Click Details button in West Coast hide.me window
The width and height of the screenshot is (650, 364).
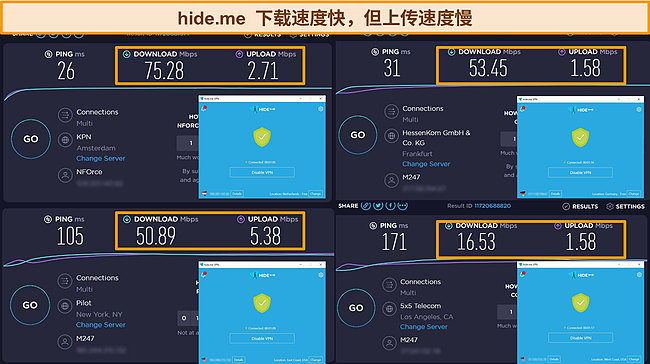pyautogui.click(x=554, y=359)
